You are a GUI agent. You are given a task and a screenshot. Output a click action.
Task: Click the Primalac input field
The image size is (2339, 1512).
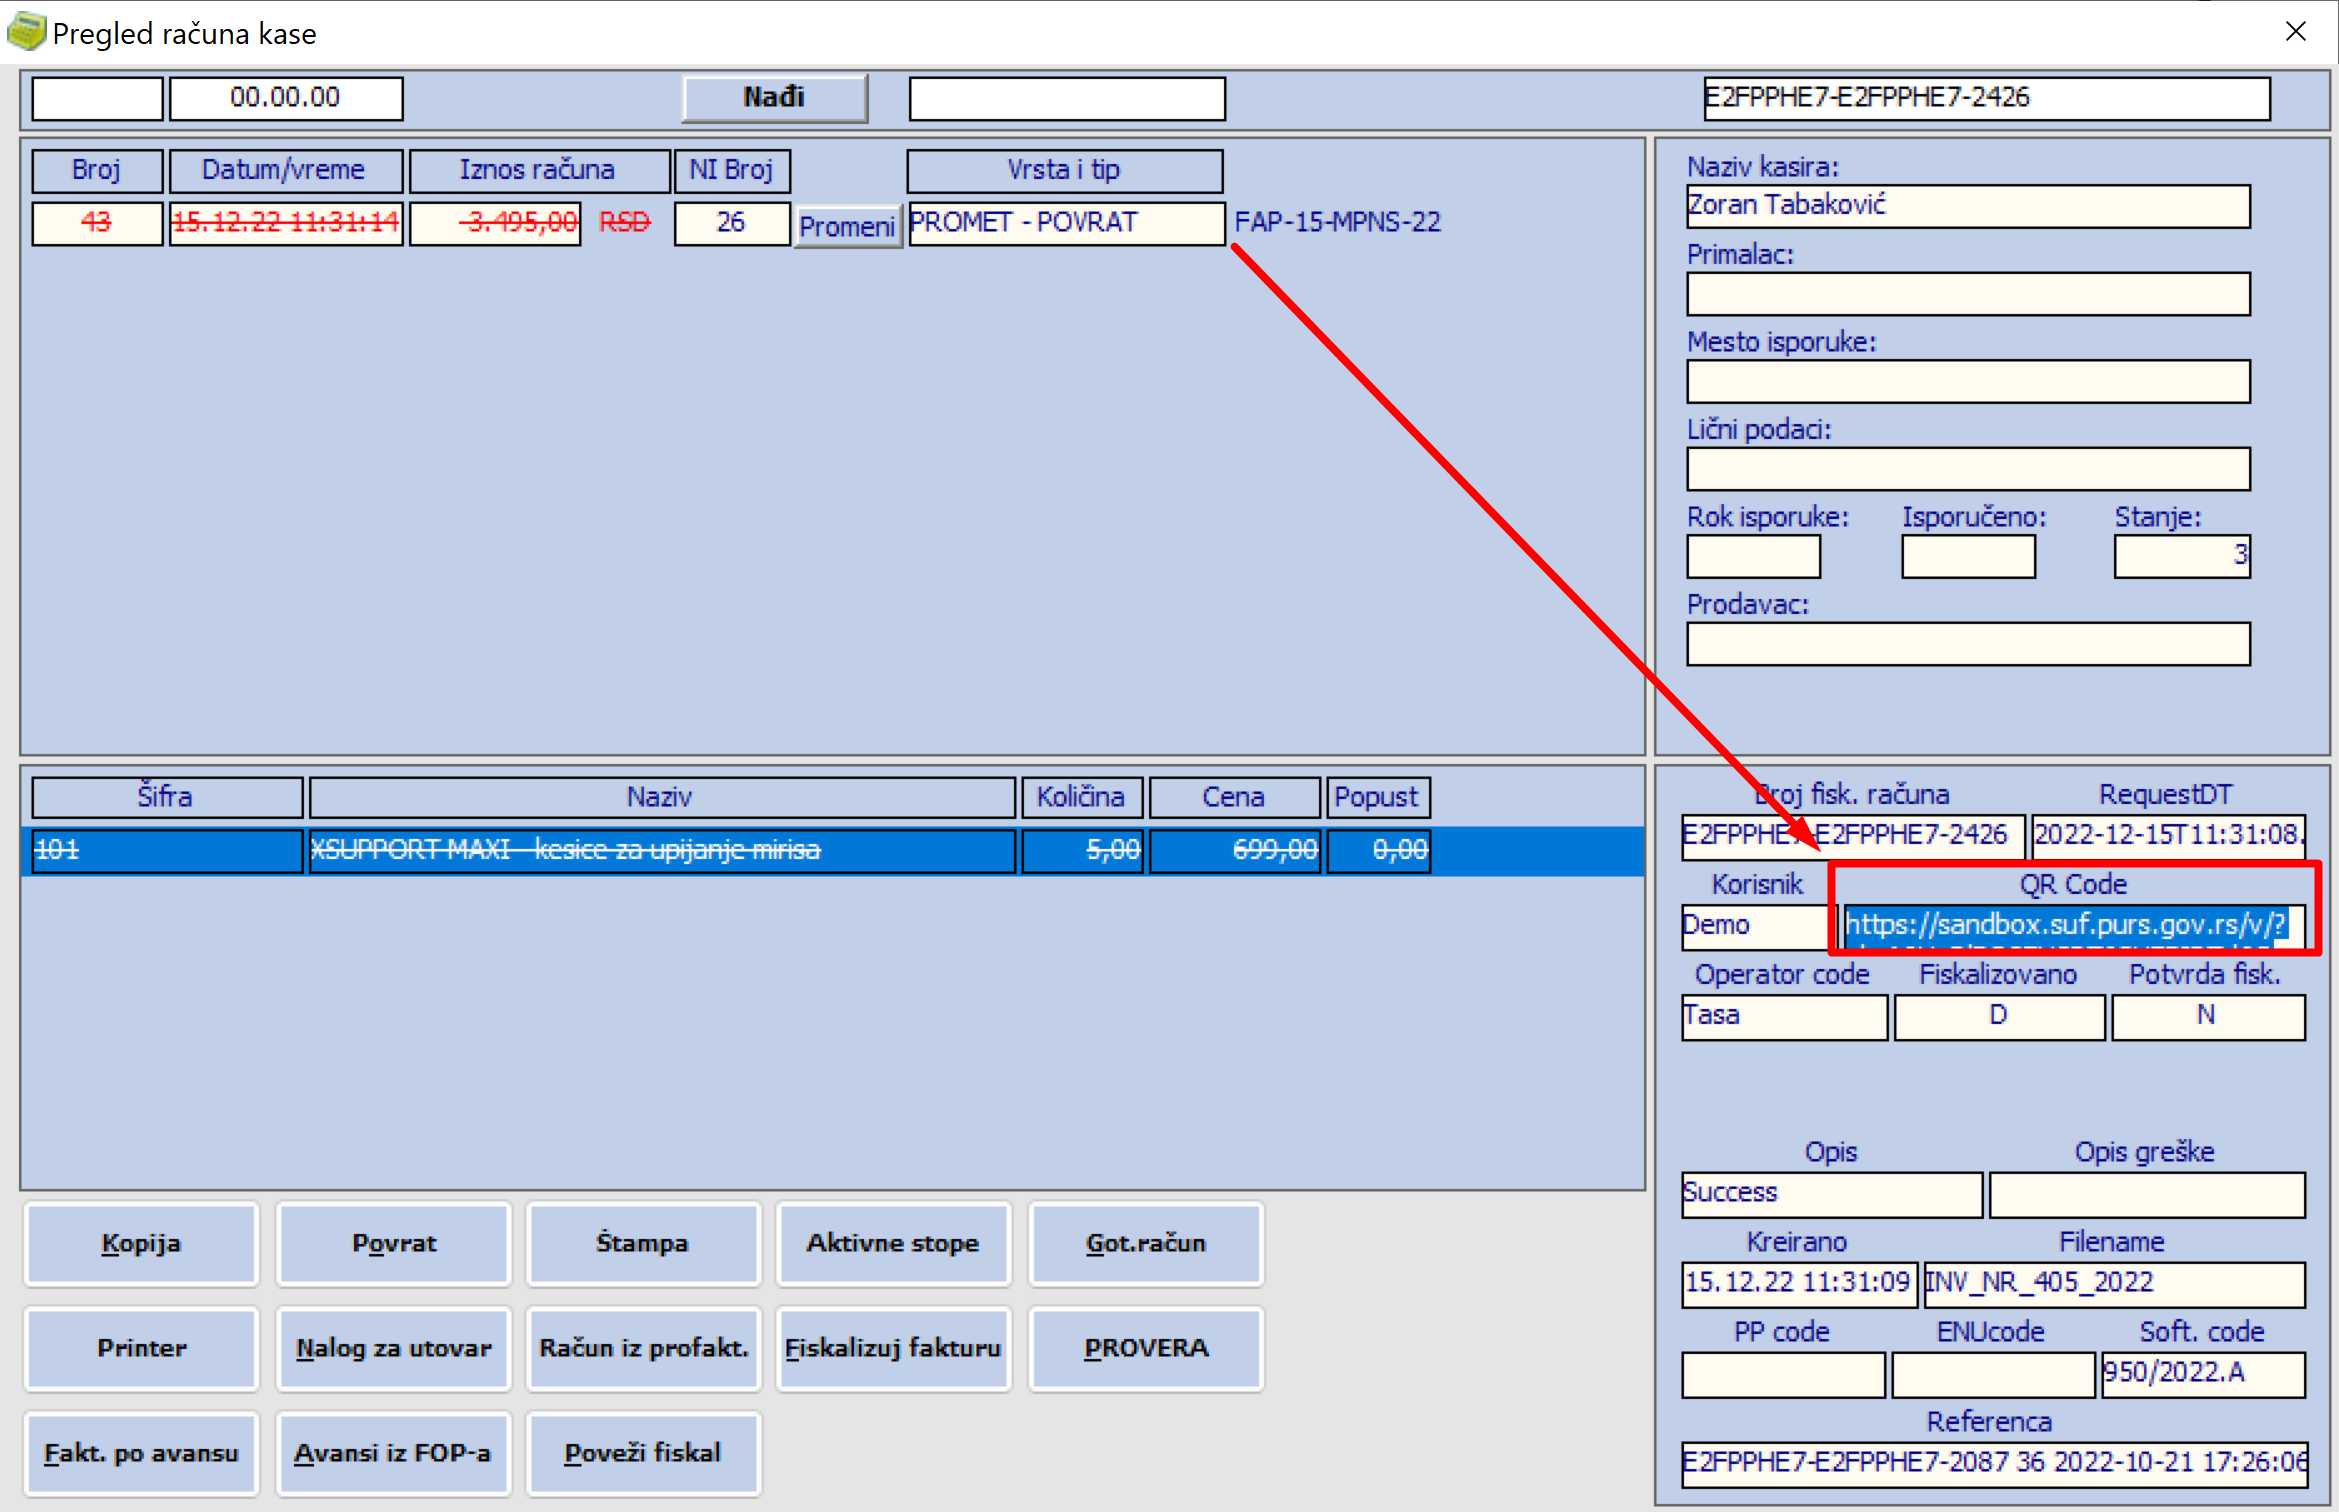click(x=1967, y=294)
